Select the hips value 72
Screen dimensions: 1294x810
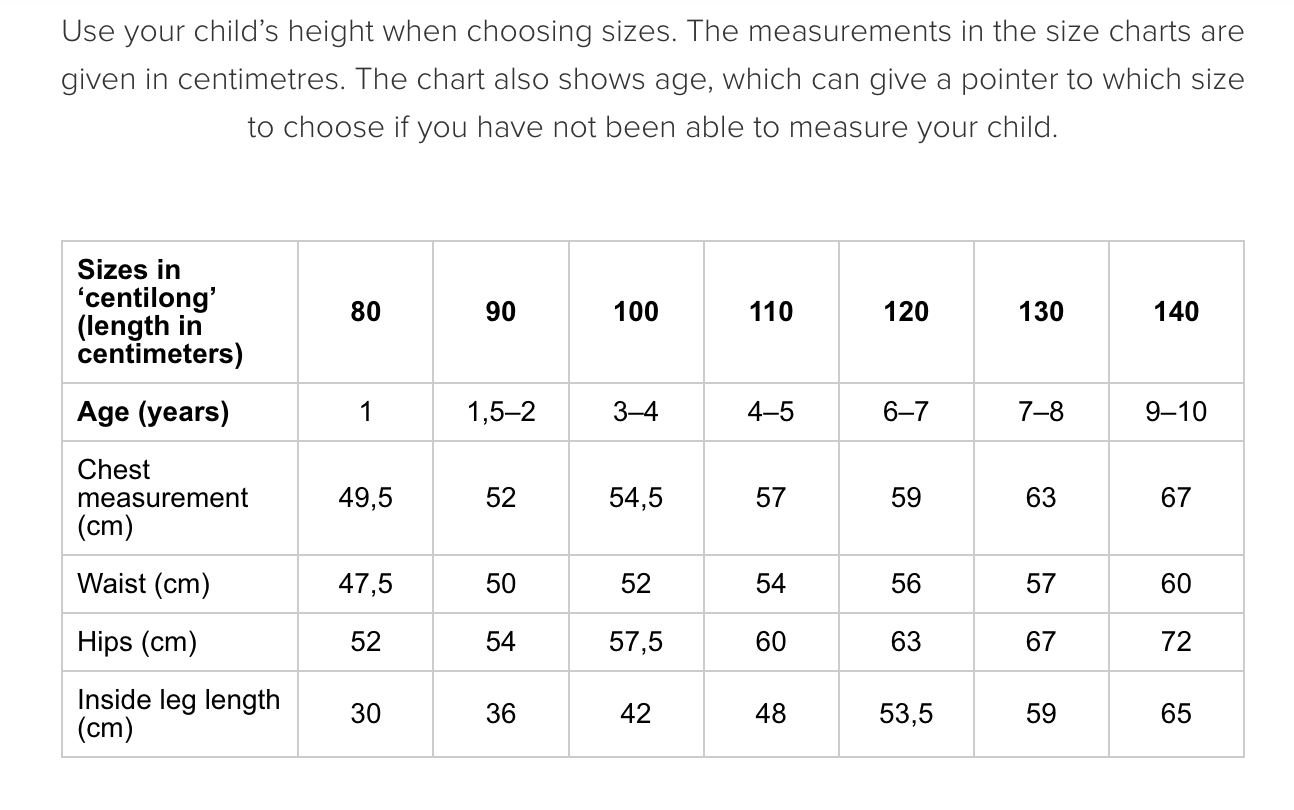pyautogui.click(x=1175, y=642)
